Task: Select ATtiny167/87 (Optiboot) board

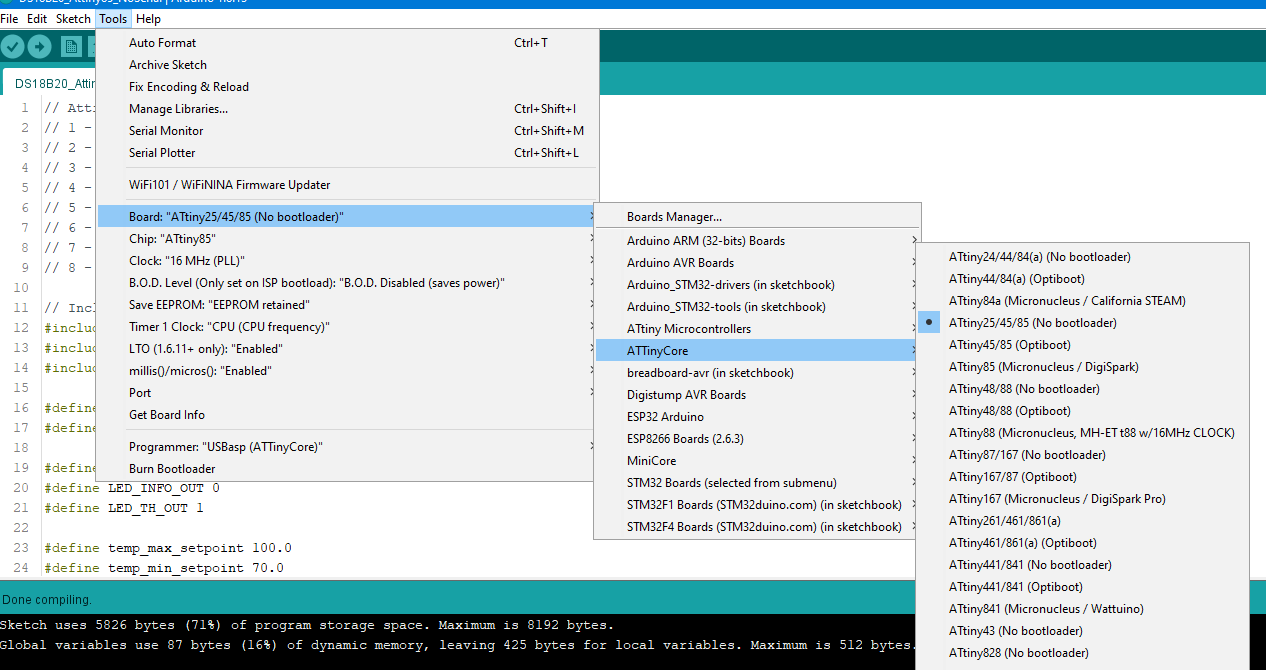Action: (x=1083, y=477)
